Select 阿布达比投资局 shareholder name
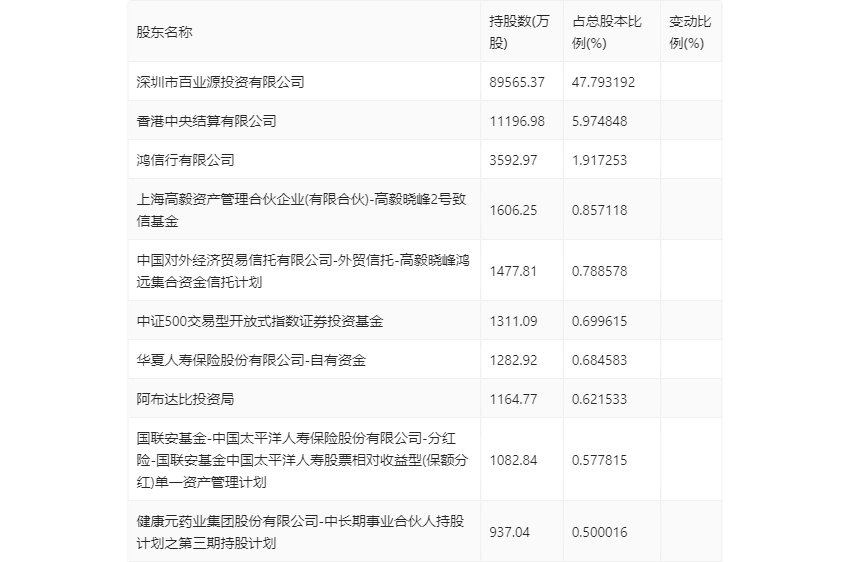The width and height of the screenshot is (850, 562). pos(185,399)
